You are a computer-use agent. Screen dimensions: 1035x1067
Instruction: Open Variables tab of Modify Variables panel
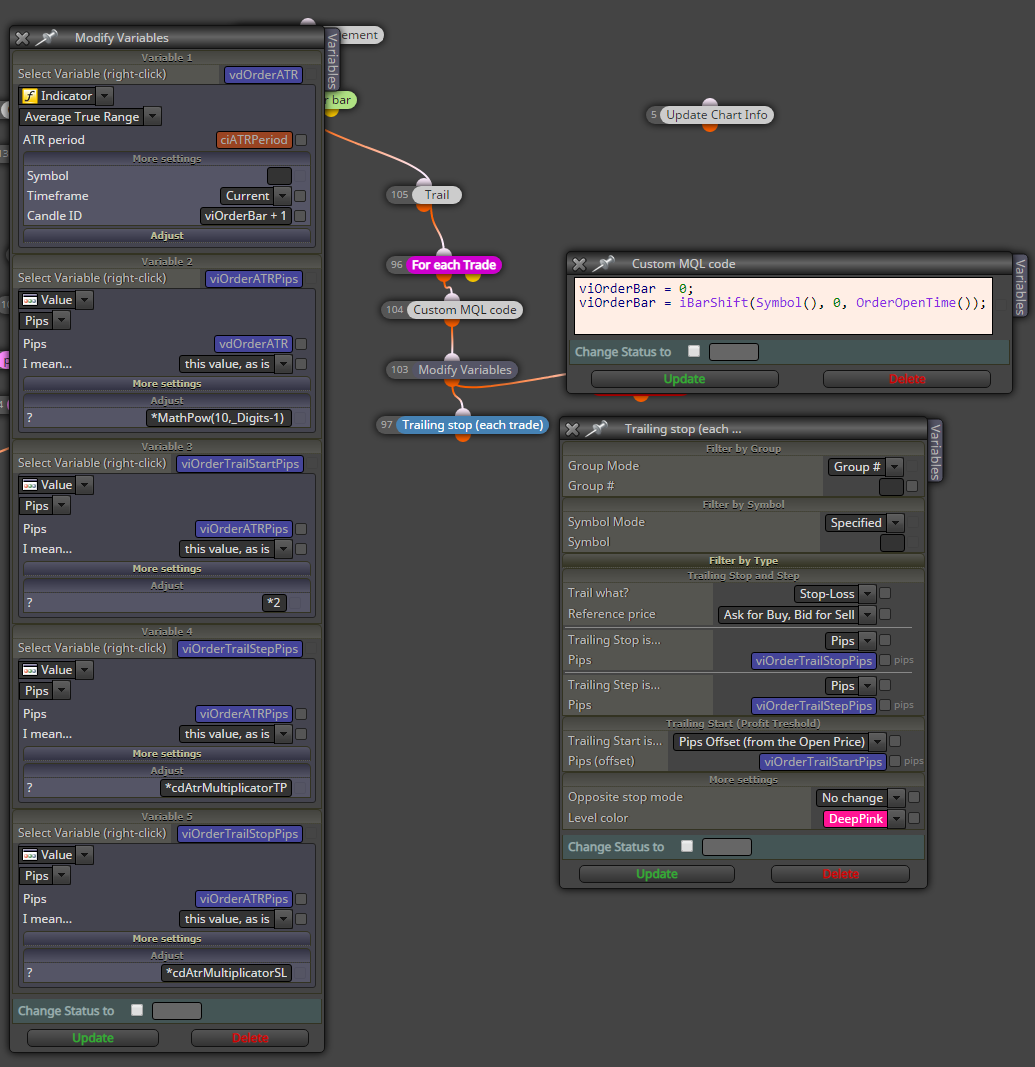tap(332, 61)
